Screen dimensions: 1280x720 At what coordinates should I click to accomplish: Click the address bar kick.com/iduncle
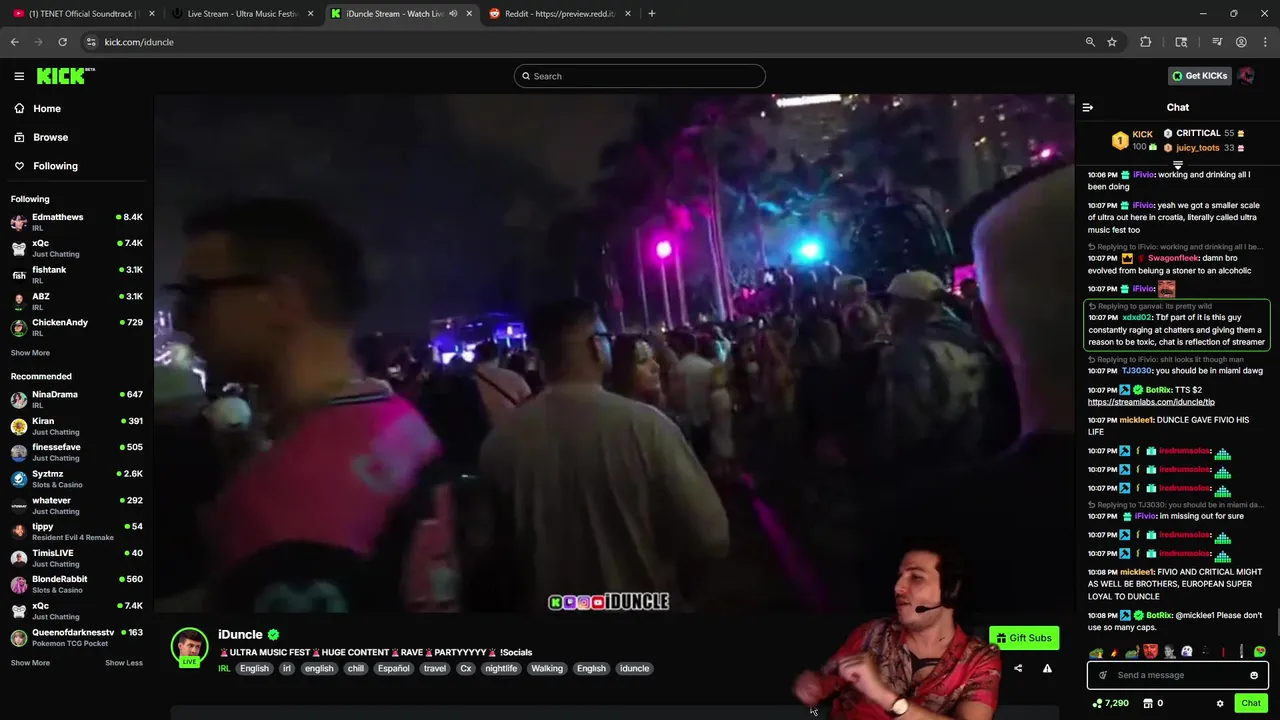(139, 42)
